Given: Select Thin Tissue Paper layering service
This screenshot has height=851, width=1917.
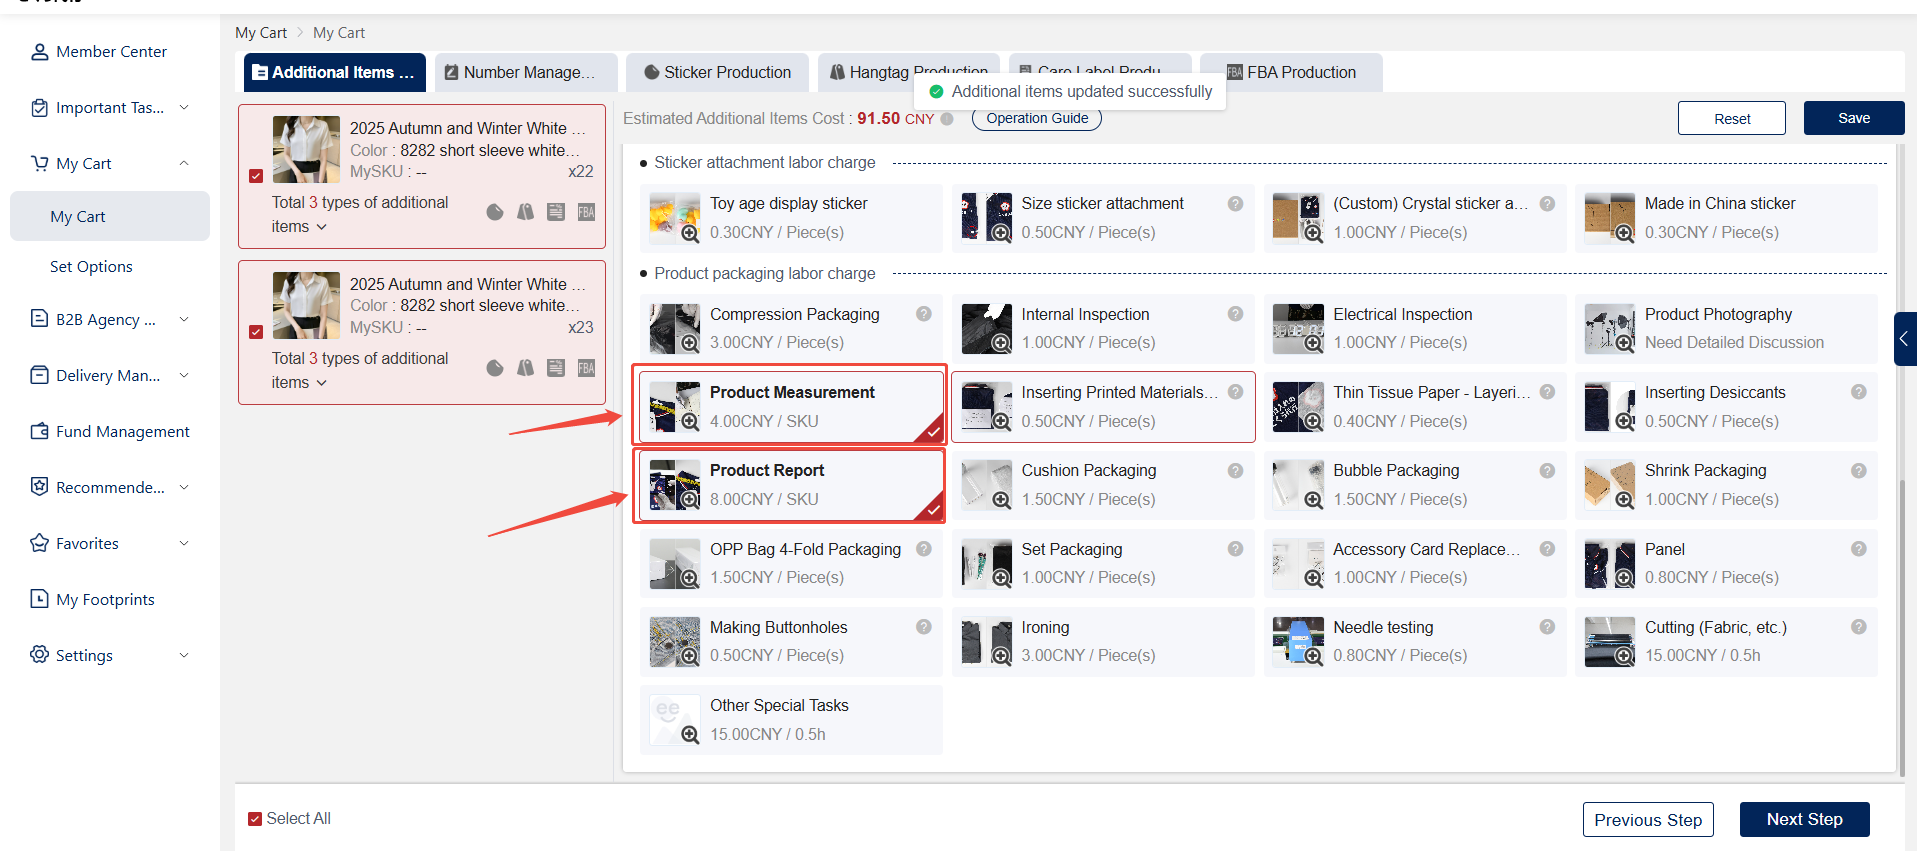Looking at the screenshot, I should (x=1415, y=406).
